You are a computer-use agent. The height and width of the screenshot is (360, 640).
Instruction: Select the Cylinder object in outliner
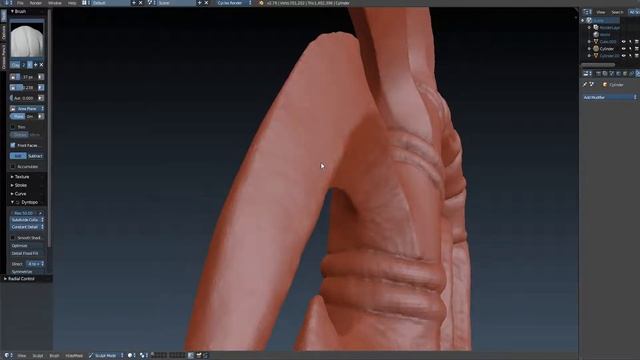tap(607, 49)
